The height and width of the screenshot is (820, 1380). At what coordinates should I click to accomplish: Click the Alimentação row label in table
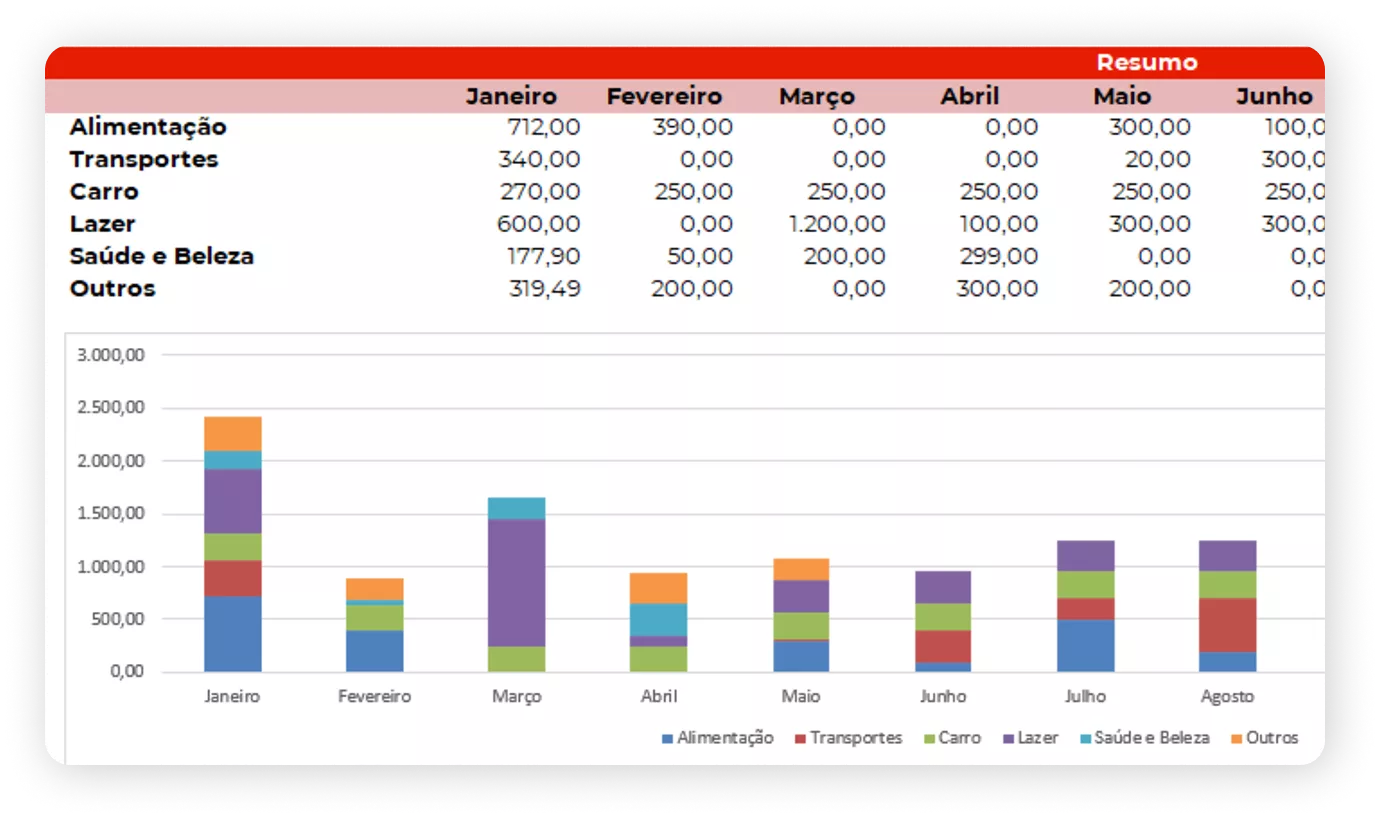point(148,127)
